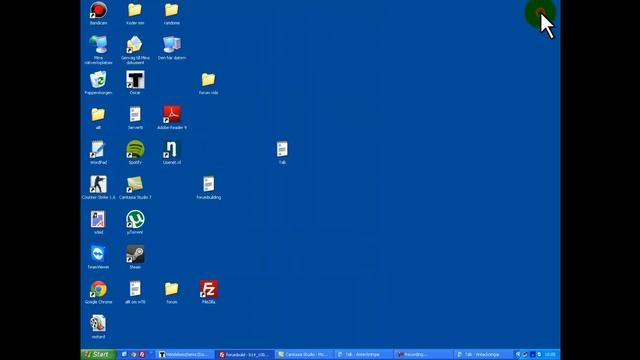The height and width of the screenshot is (360, 640).
Task: Click the system tray clock
Action: click(550, 355)
